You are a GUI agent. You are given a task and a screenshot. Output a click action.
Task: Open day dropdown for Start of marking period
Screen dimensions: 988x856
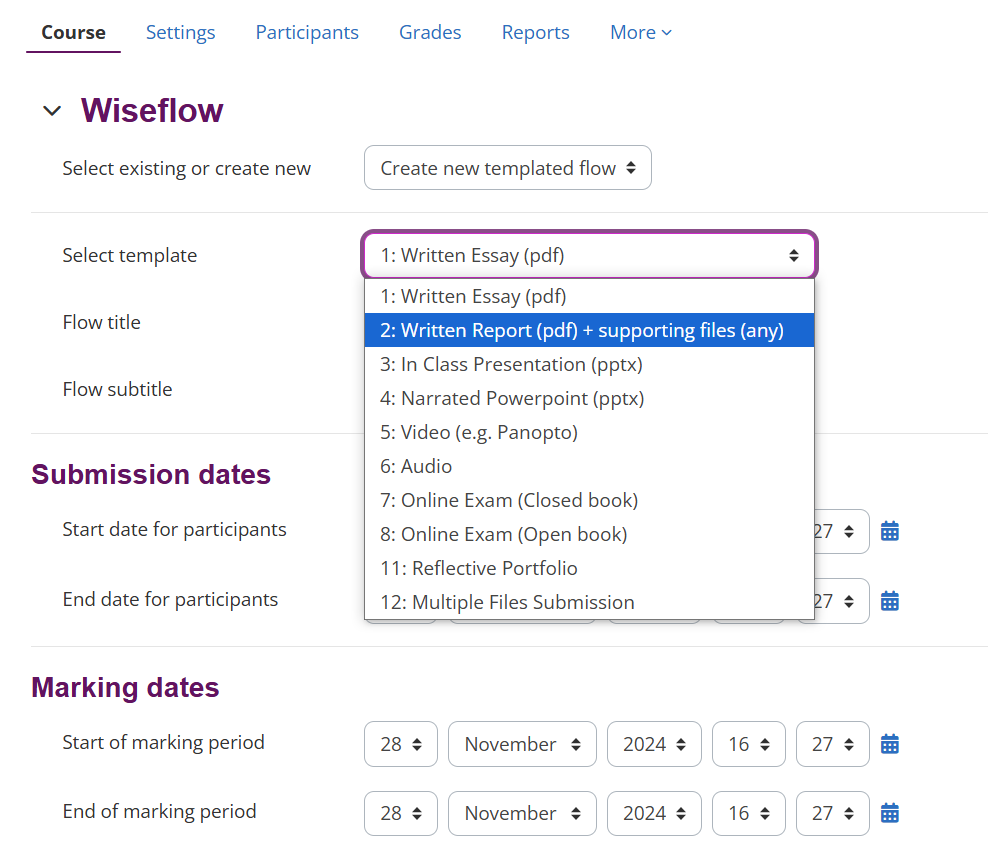(401, 744)
